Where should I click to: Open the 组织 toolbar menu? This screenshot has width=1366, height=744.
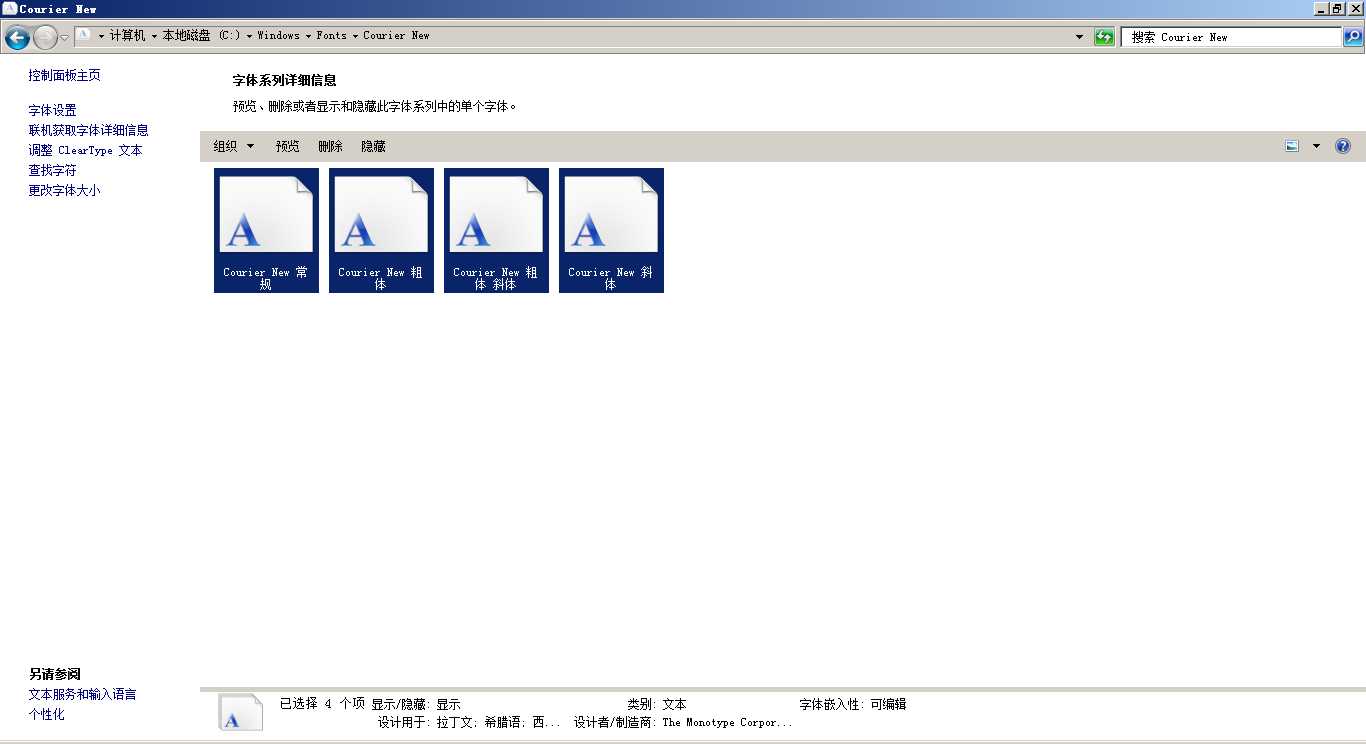233,146
